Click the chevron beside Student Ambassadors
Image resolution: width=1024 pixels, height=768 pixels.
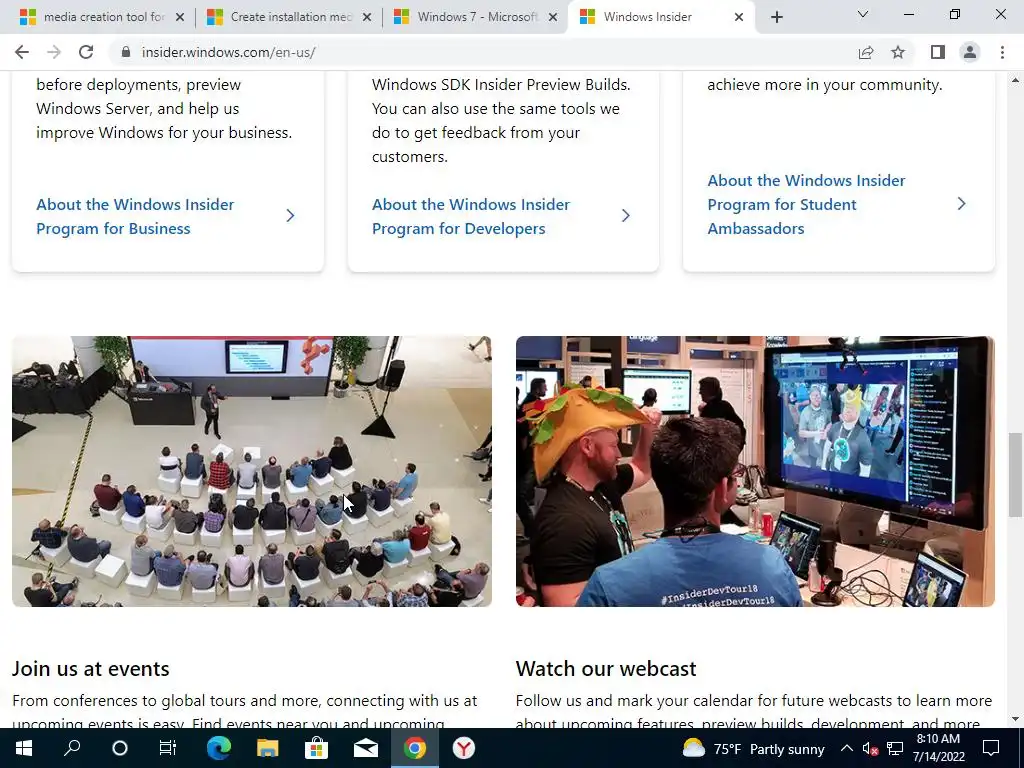coord(961,204)
